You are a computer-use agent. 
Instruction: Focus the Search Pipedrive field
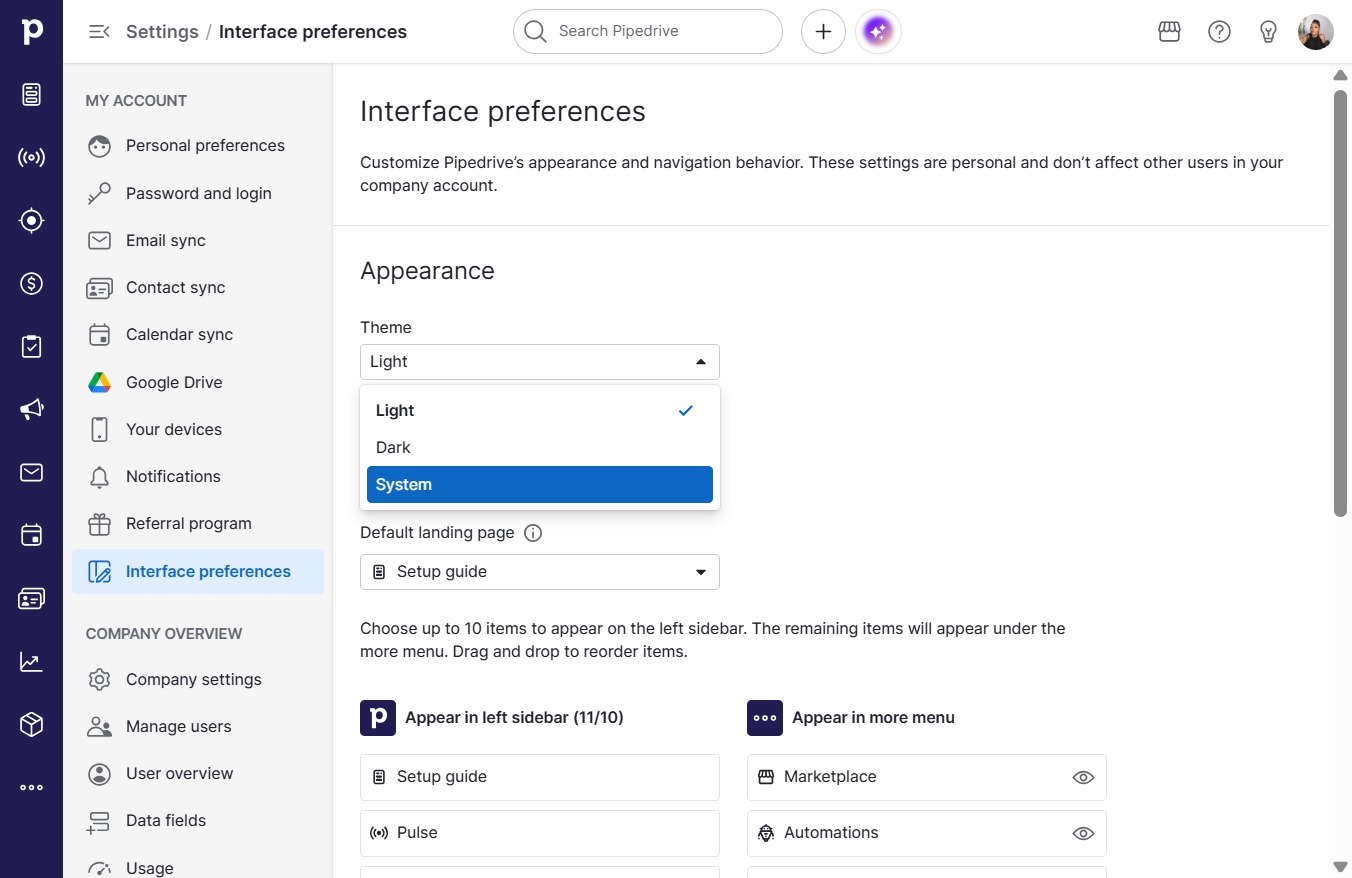[648, 32]
